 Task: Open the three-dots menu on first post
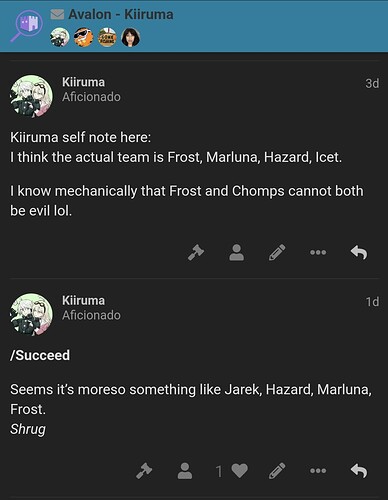[x=318, y=252]
